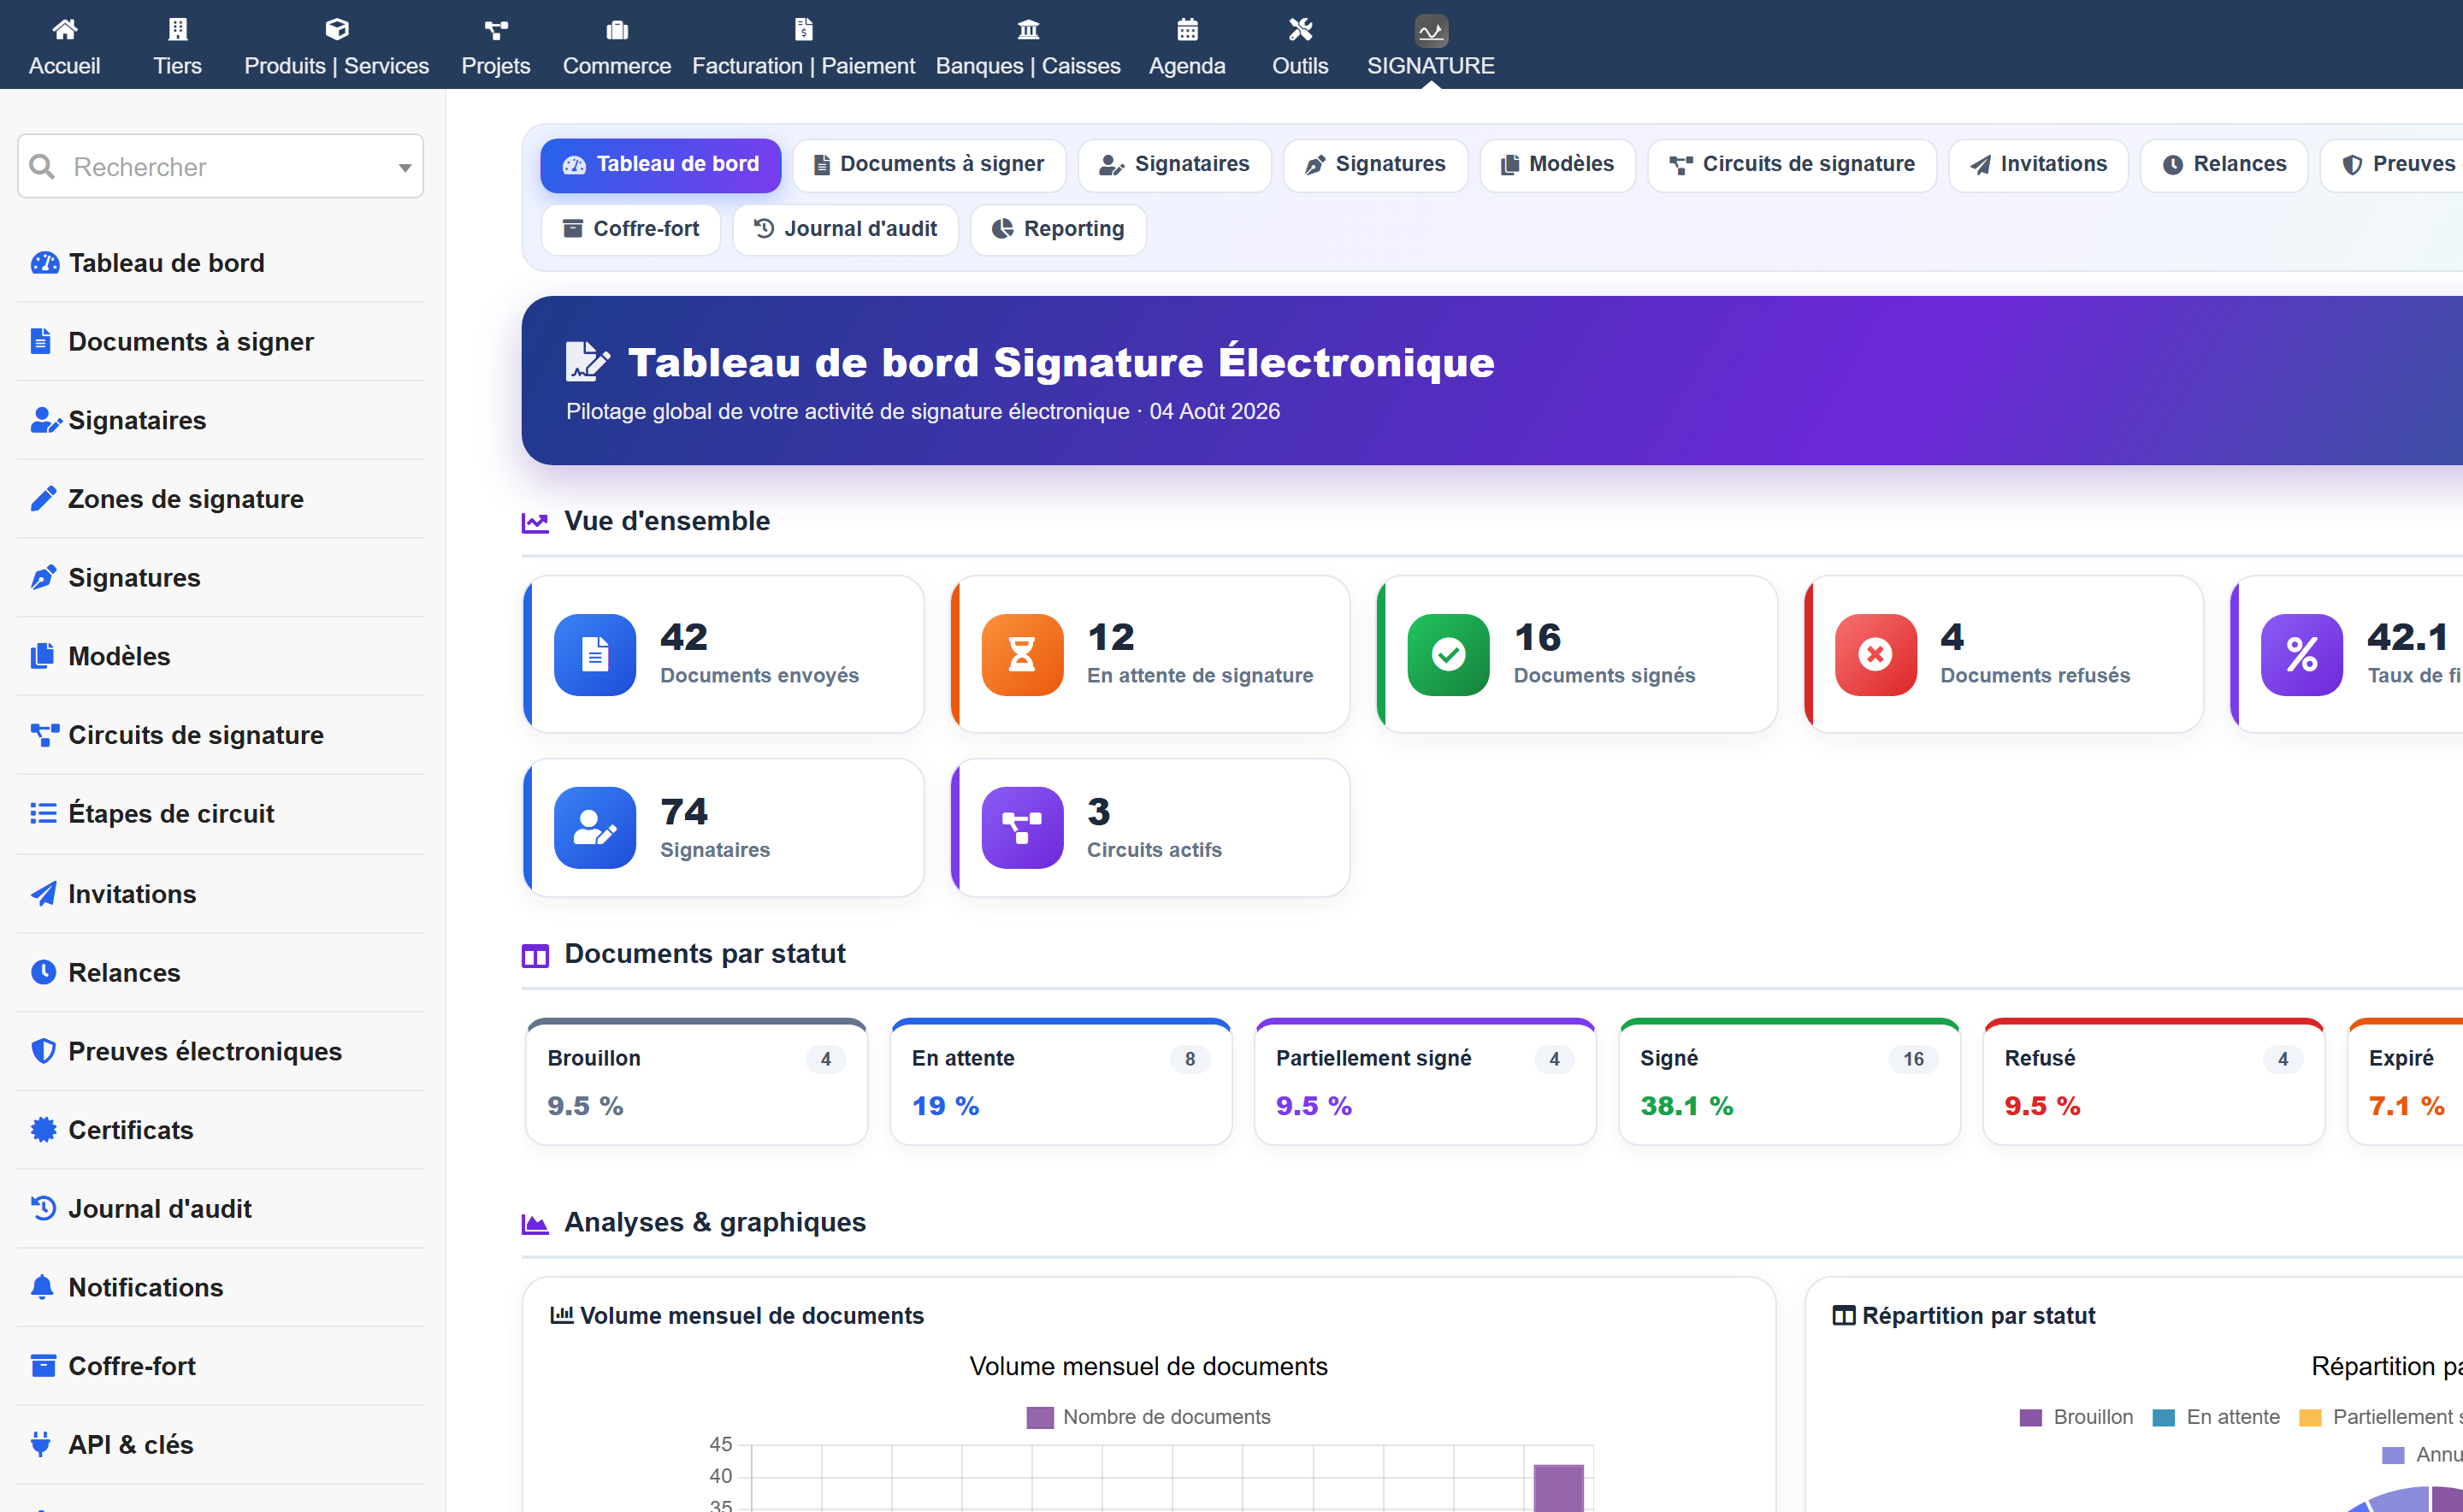Viewport: 2463px width, 1512px height.
Task: Open the Commerce briefcase icon
Action: 617,30
